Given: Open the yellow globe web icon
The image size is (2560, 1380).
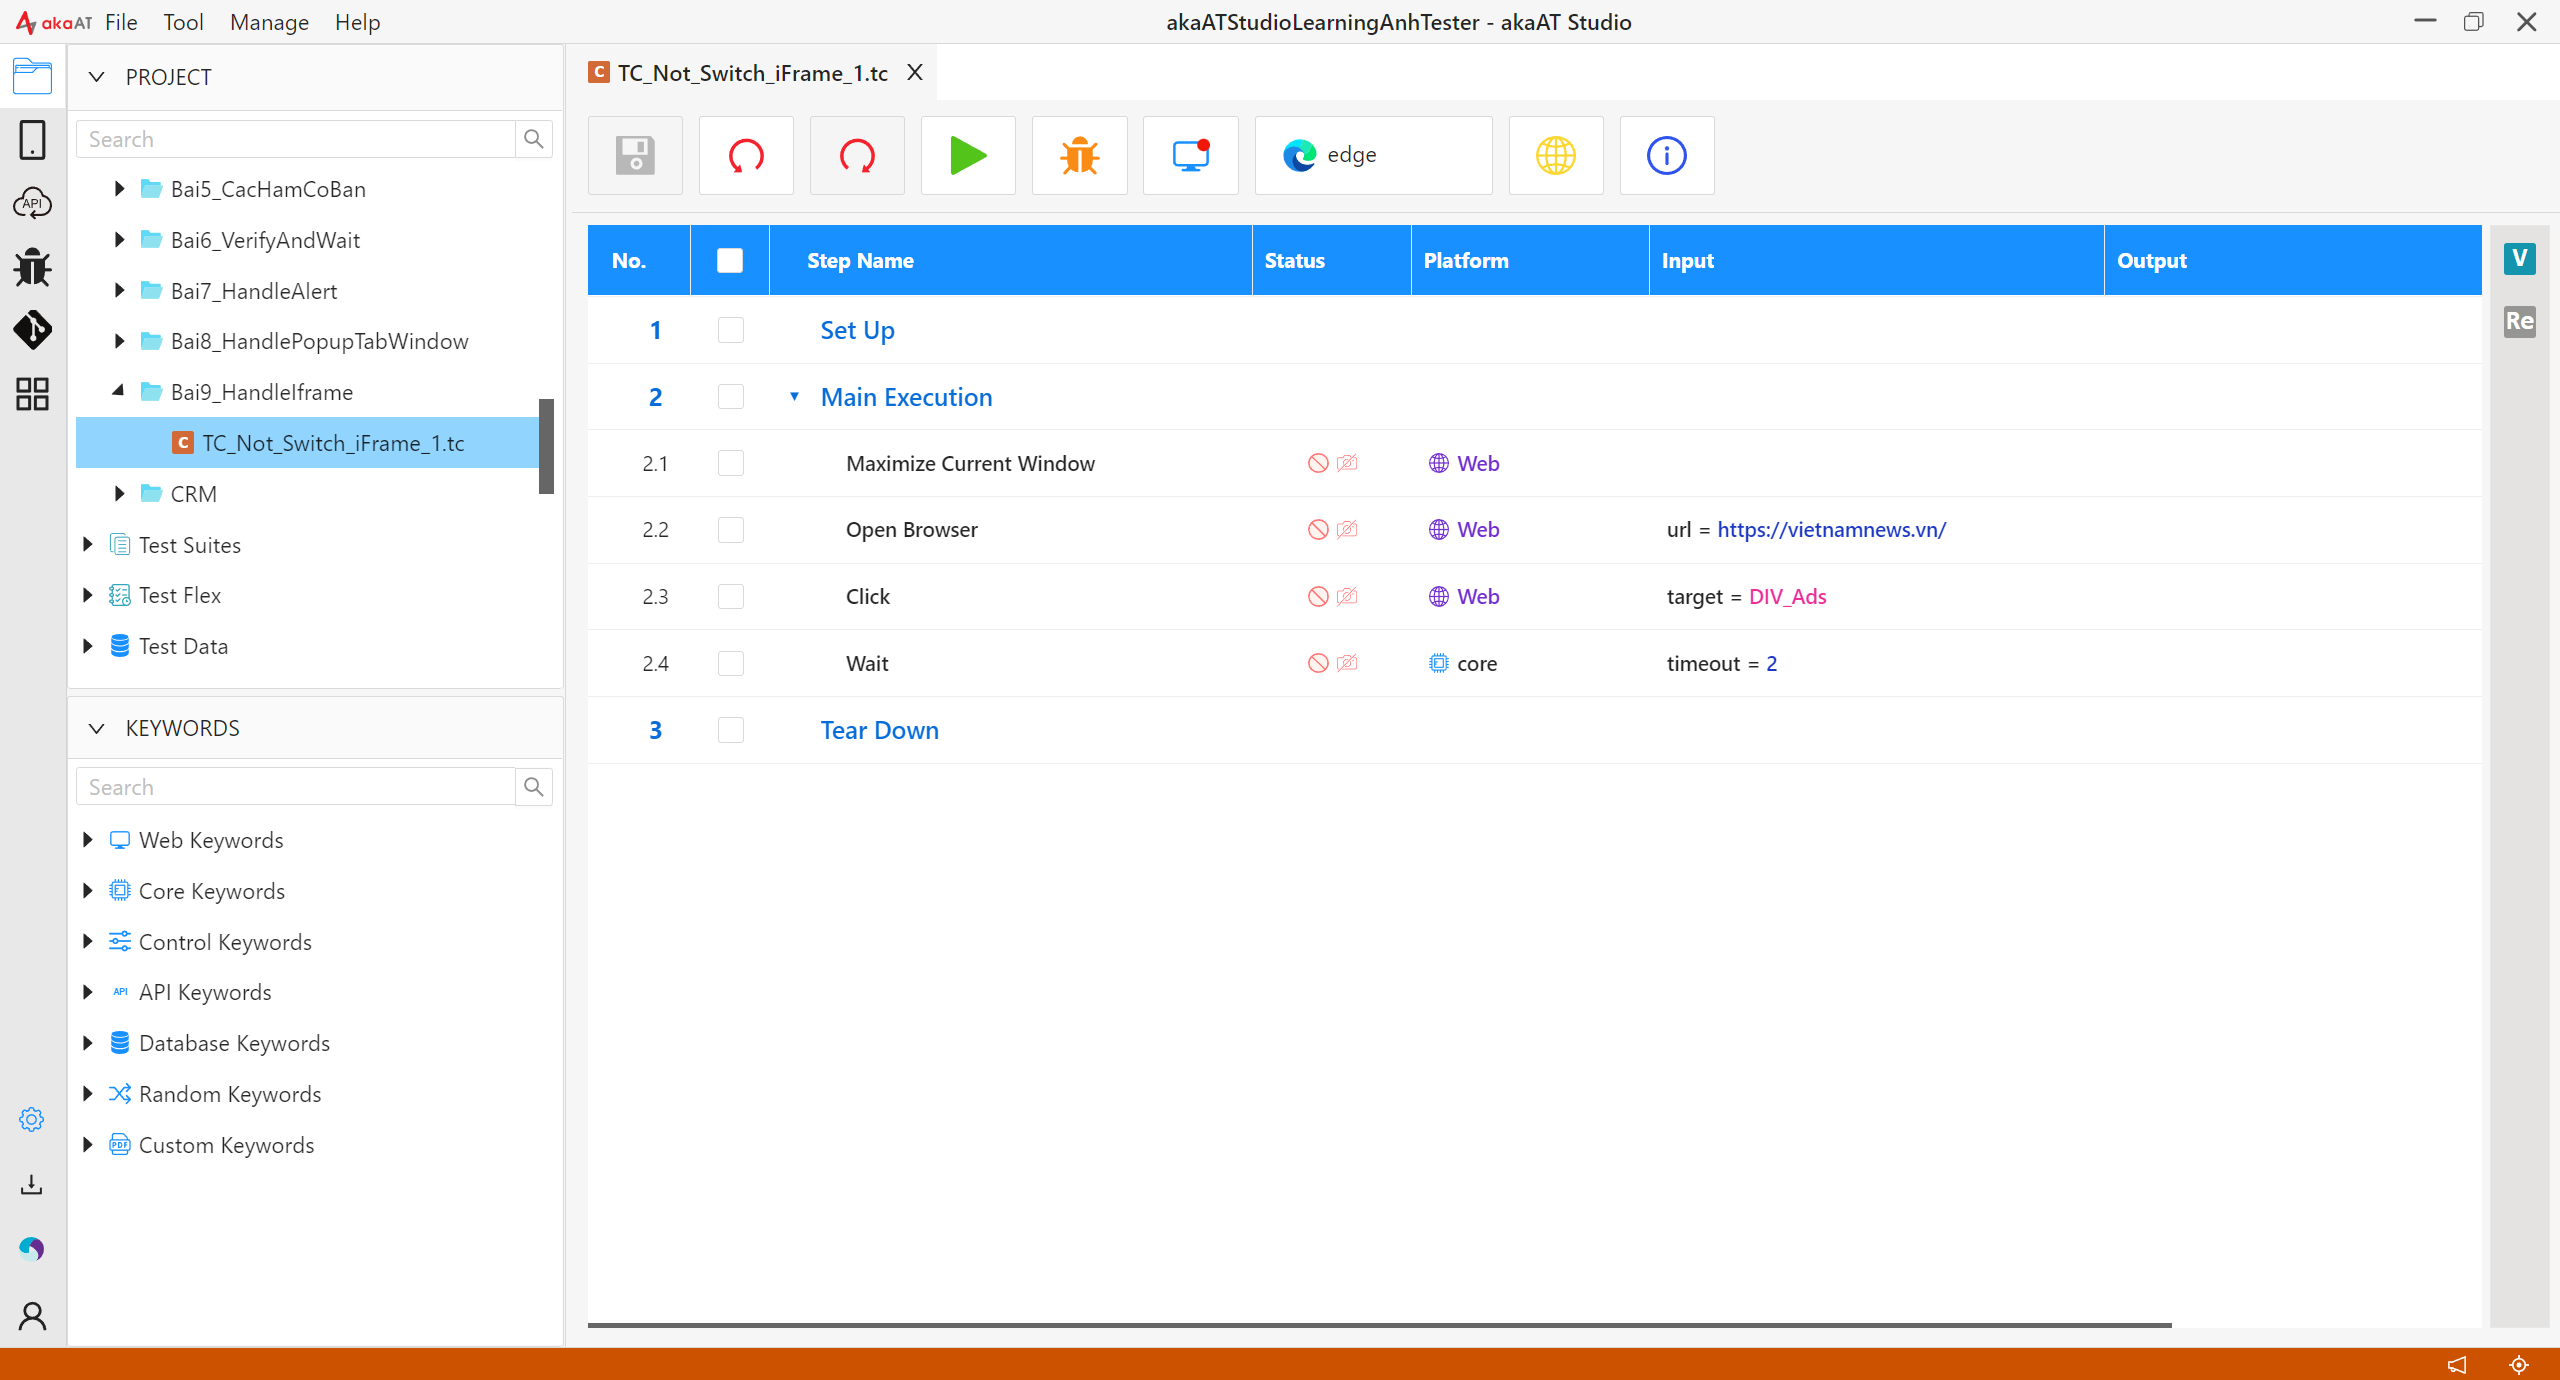Looking at the screenshot, I should point(1556,155).
